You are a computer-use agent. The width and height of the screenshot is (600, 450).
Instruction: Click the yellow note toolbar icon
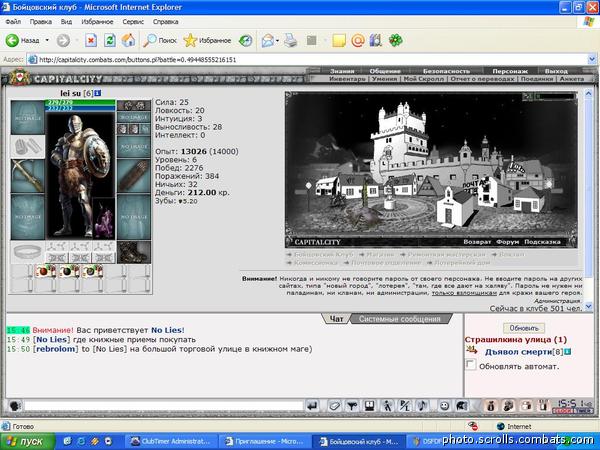click(x=339, y=40)
